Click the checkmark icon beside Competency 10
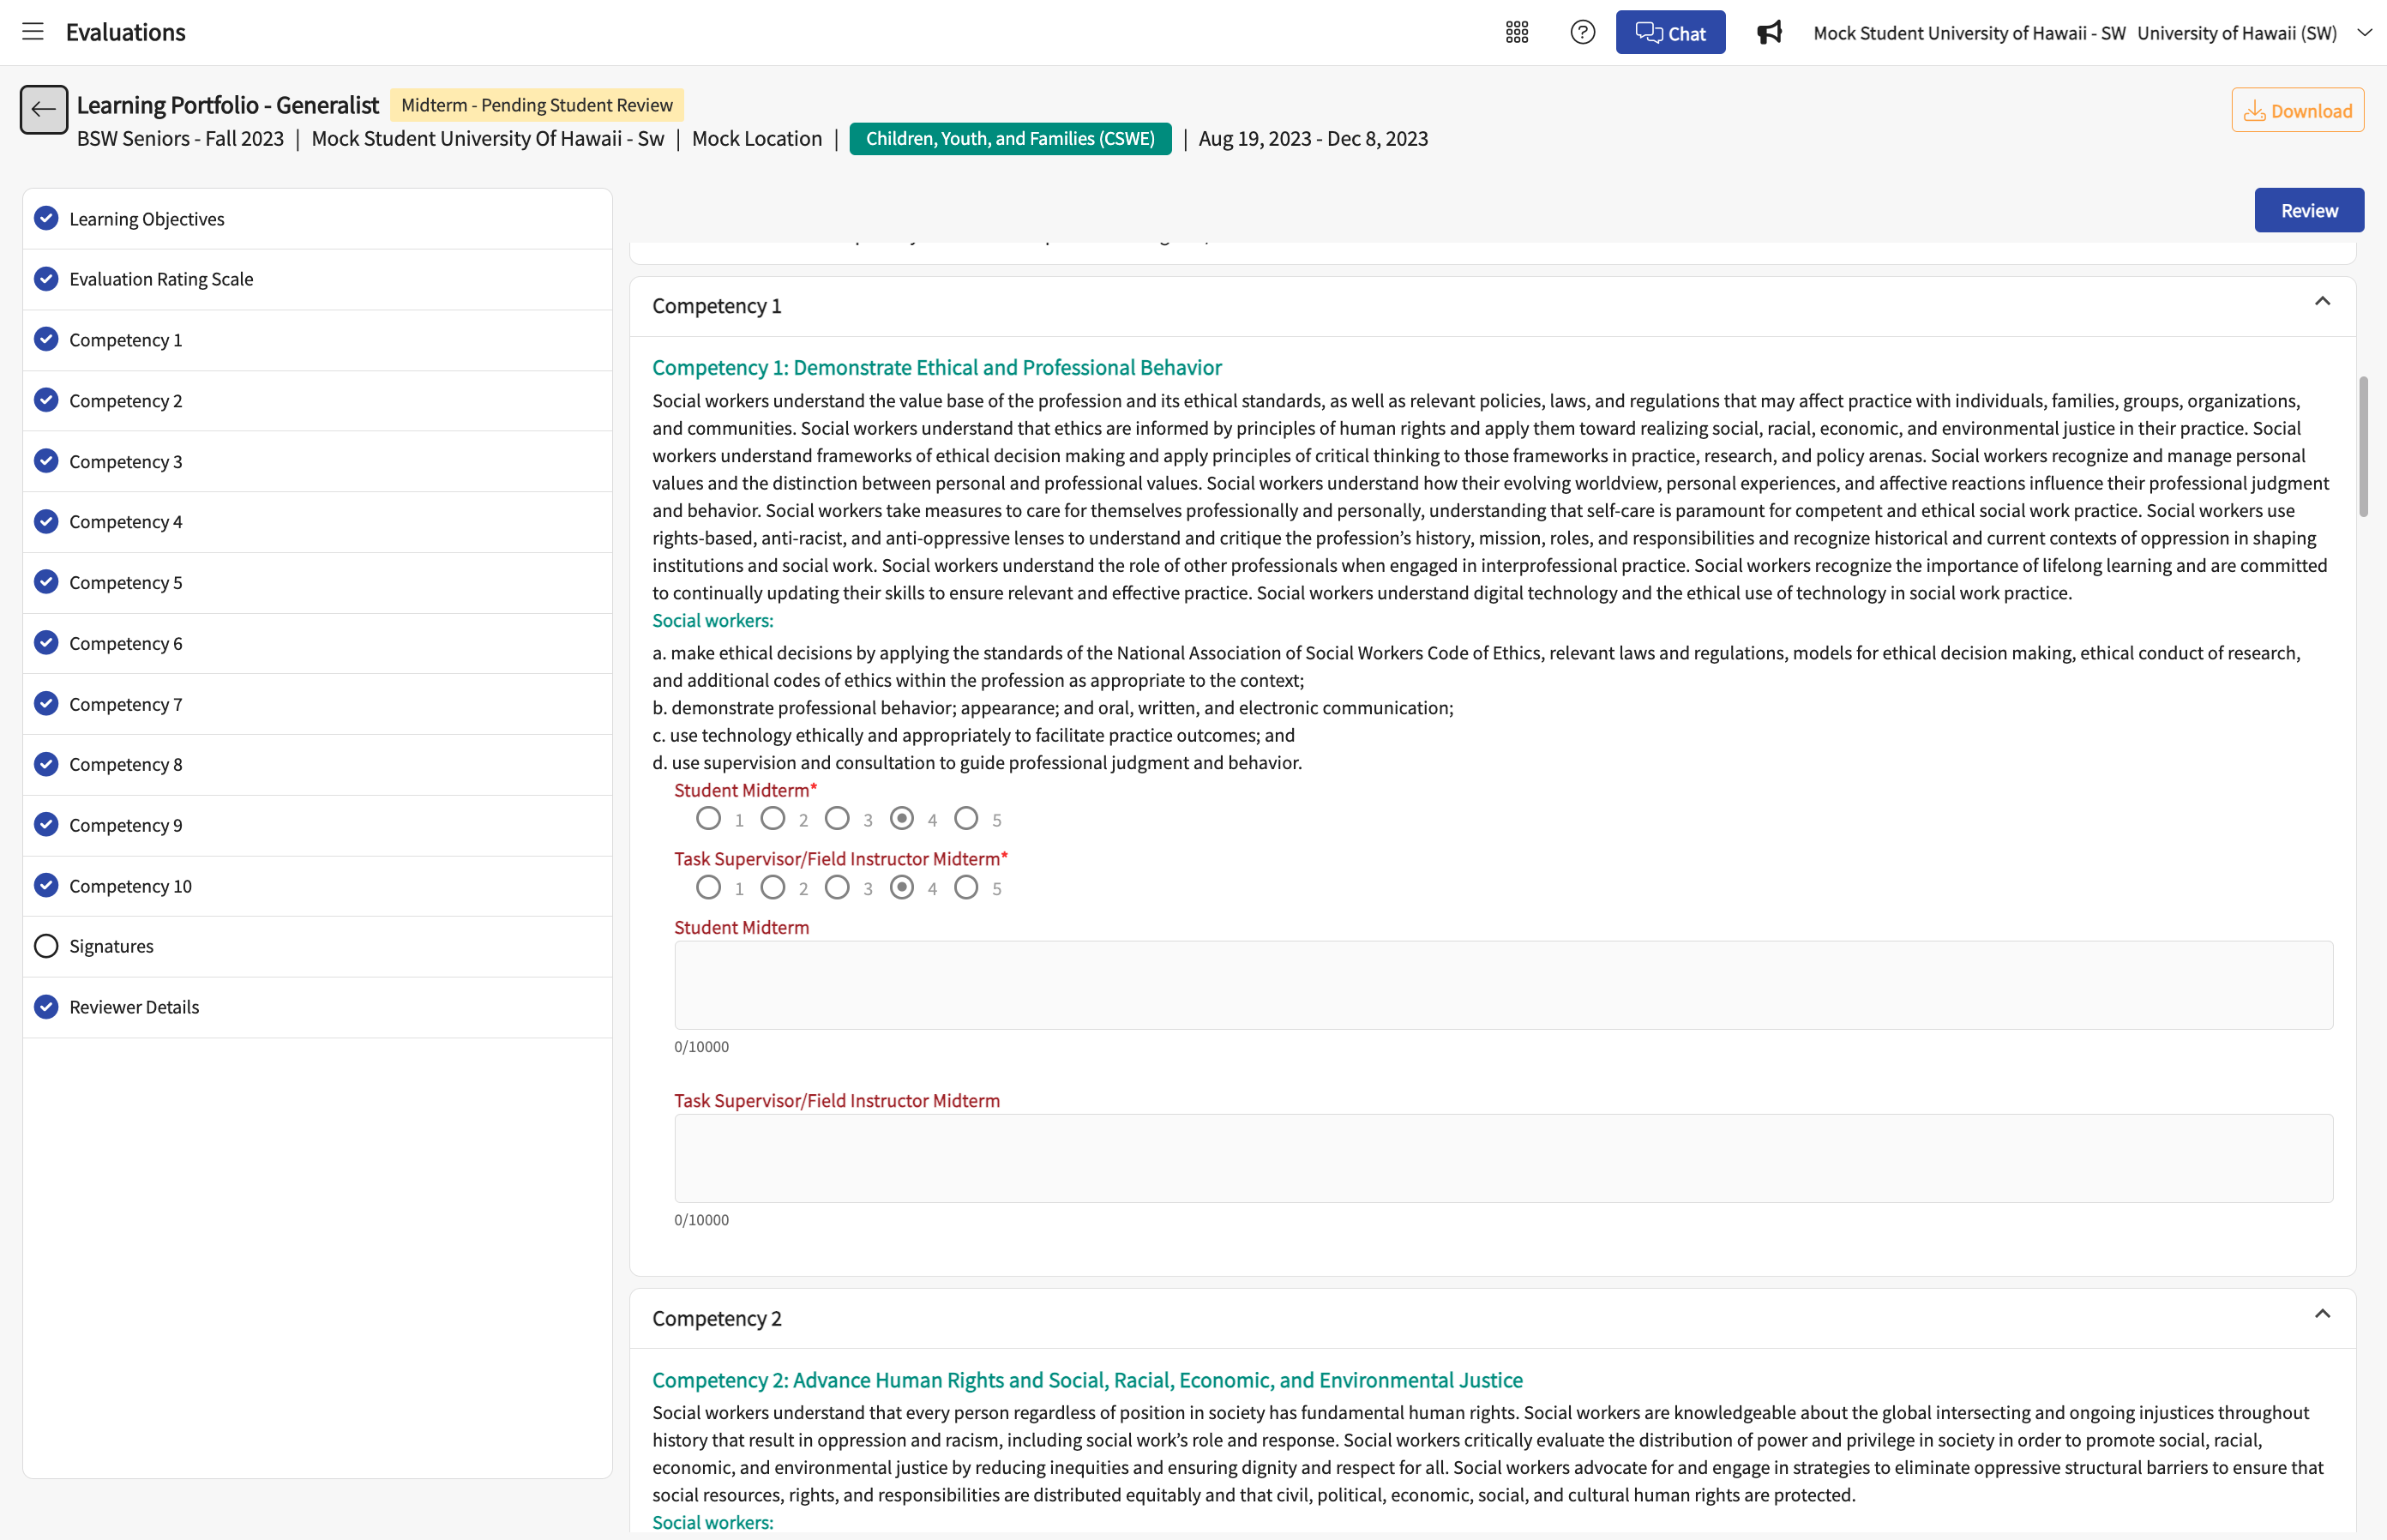The height and width of the screenshot is (1540, 2387). 46,885
